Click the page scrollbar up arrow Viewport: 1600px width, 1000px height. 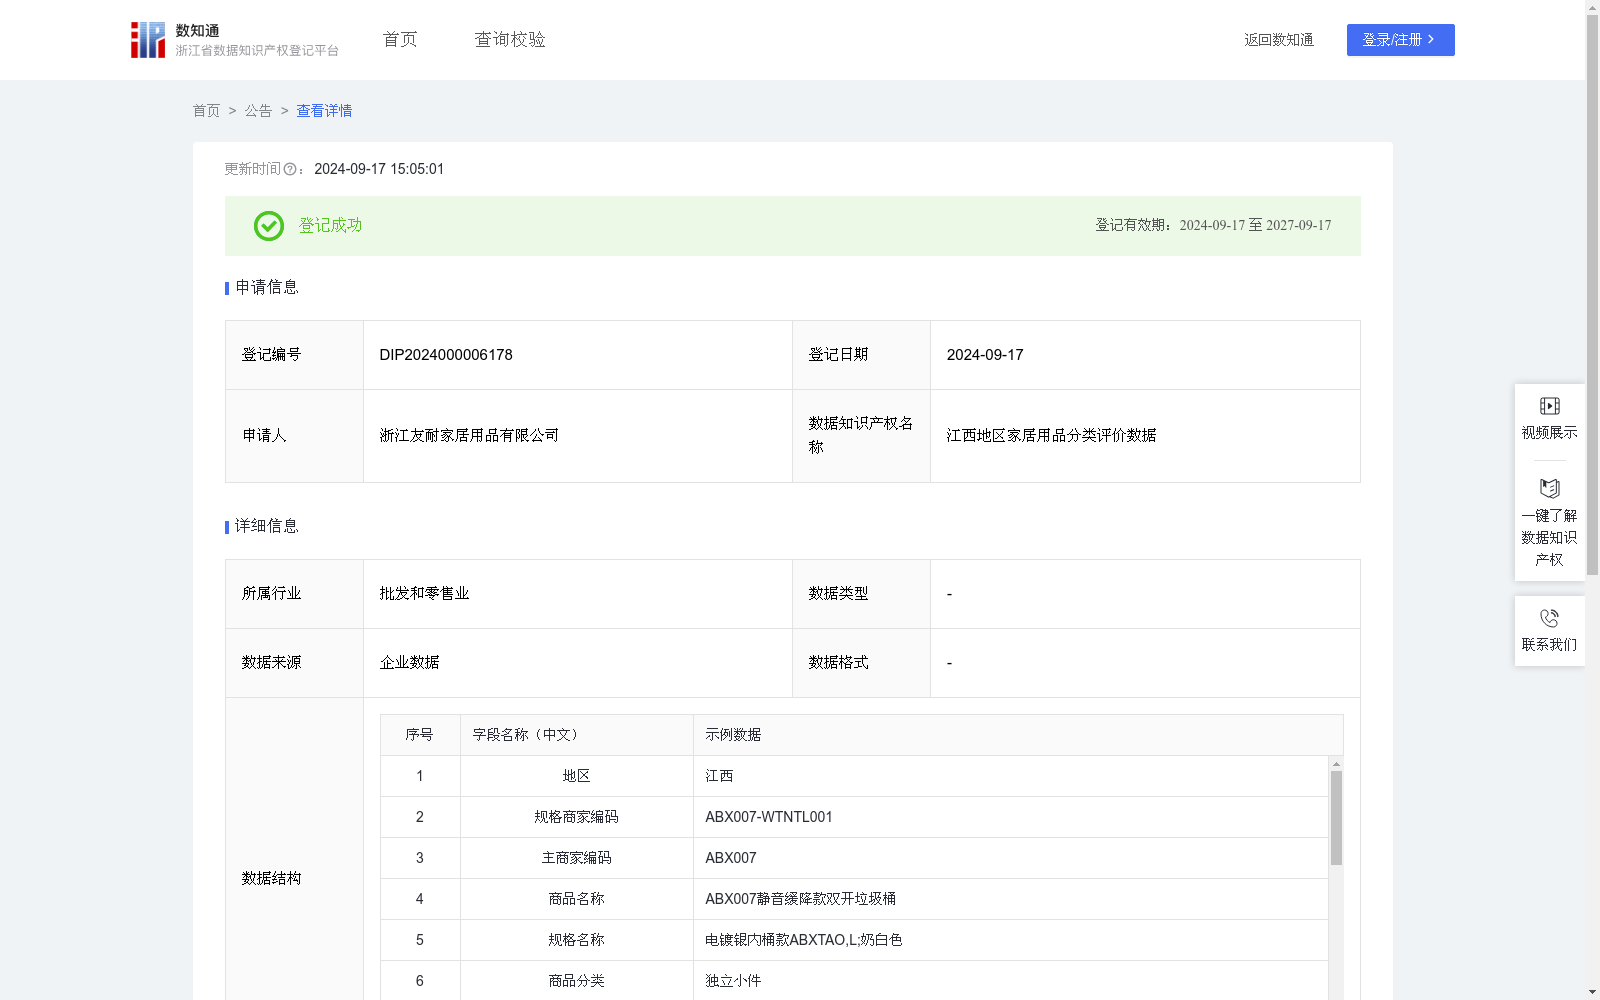(1592, 7)
